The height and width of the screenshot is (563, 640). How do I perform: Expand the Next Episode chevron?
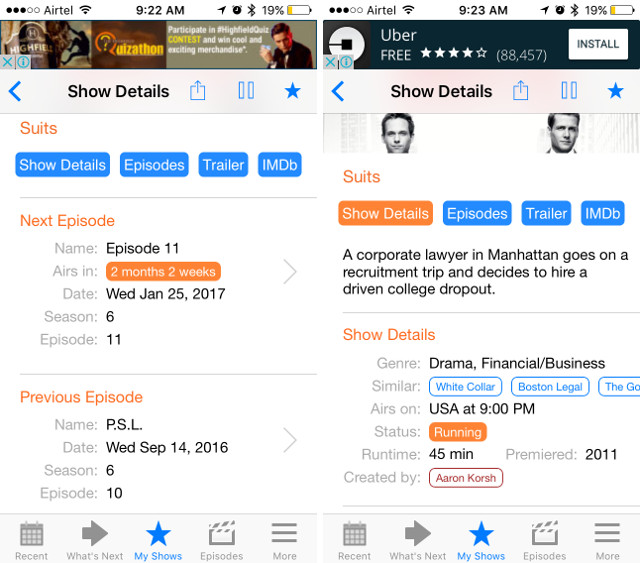tap(290, 271)
